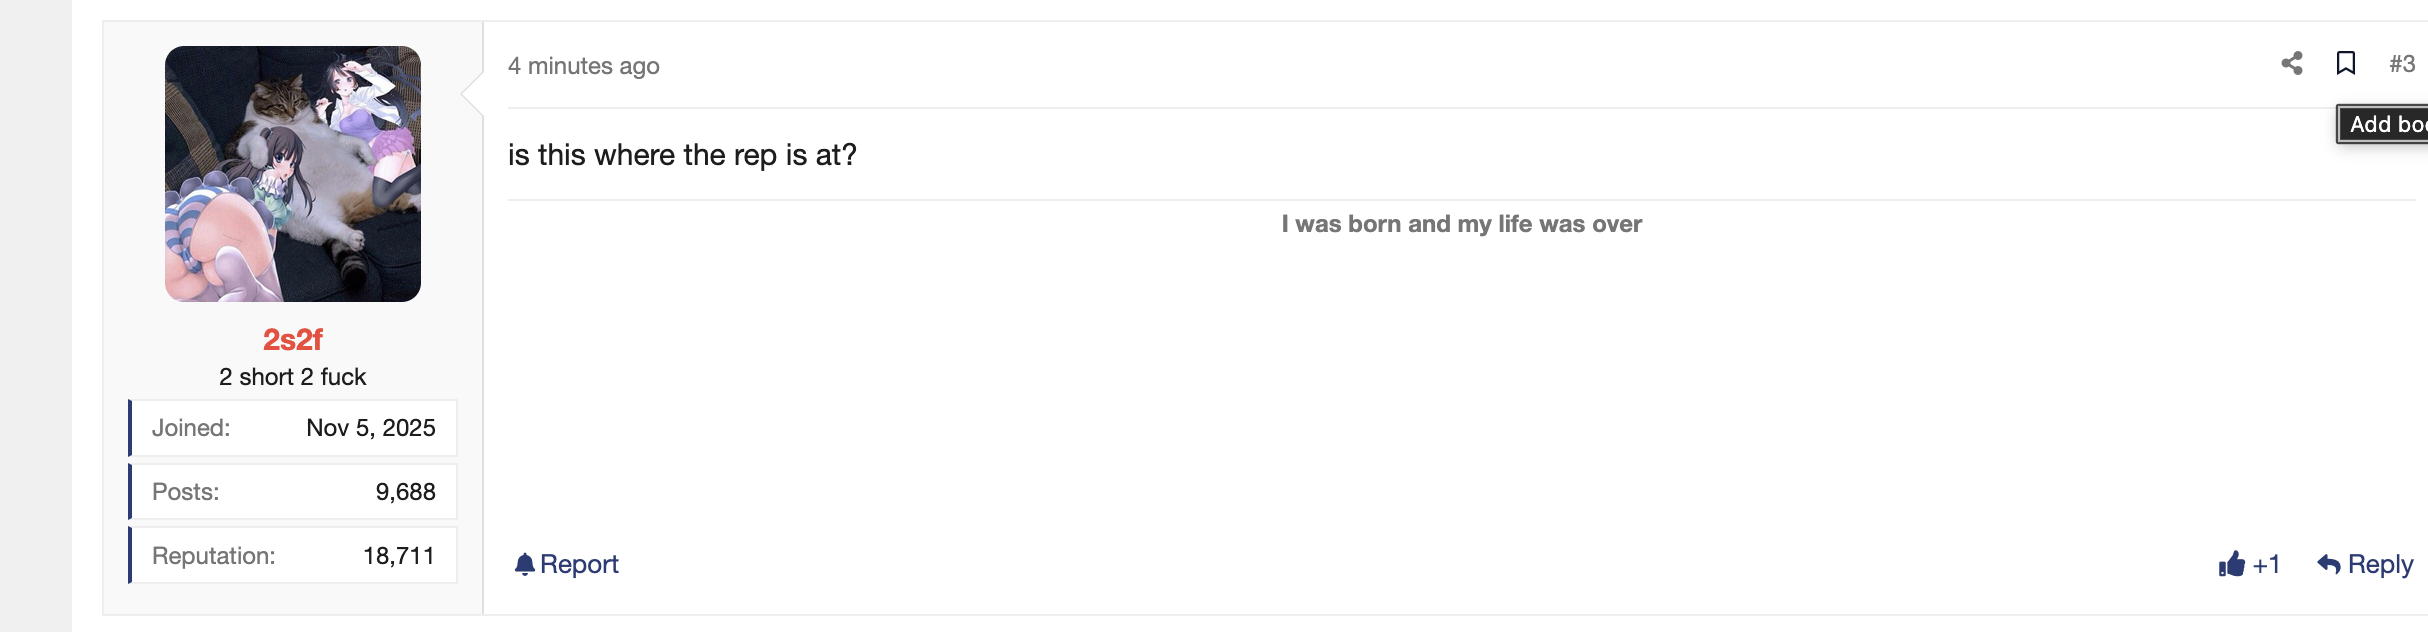Click the Add bookmark tooltip
Image resolution: width=2428 pixels, height=632 pixels.
tap(2383, 124)
